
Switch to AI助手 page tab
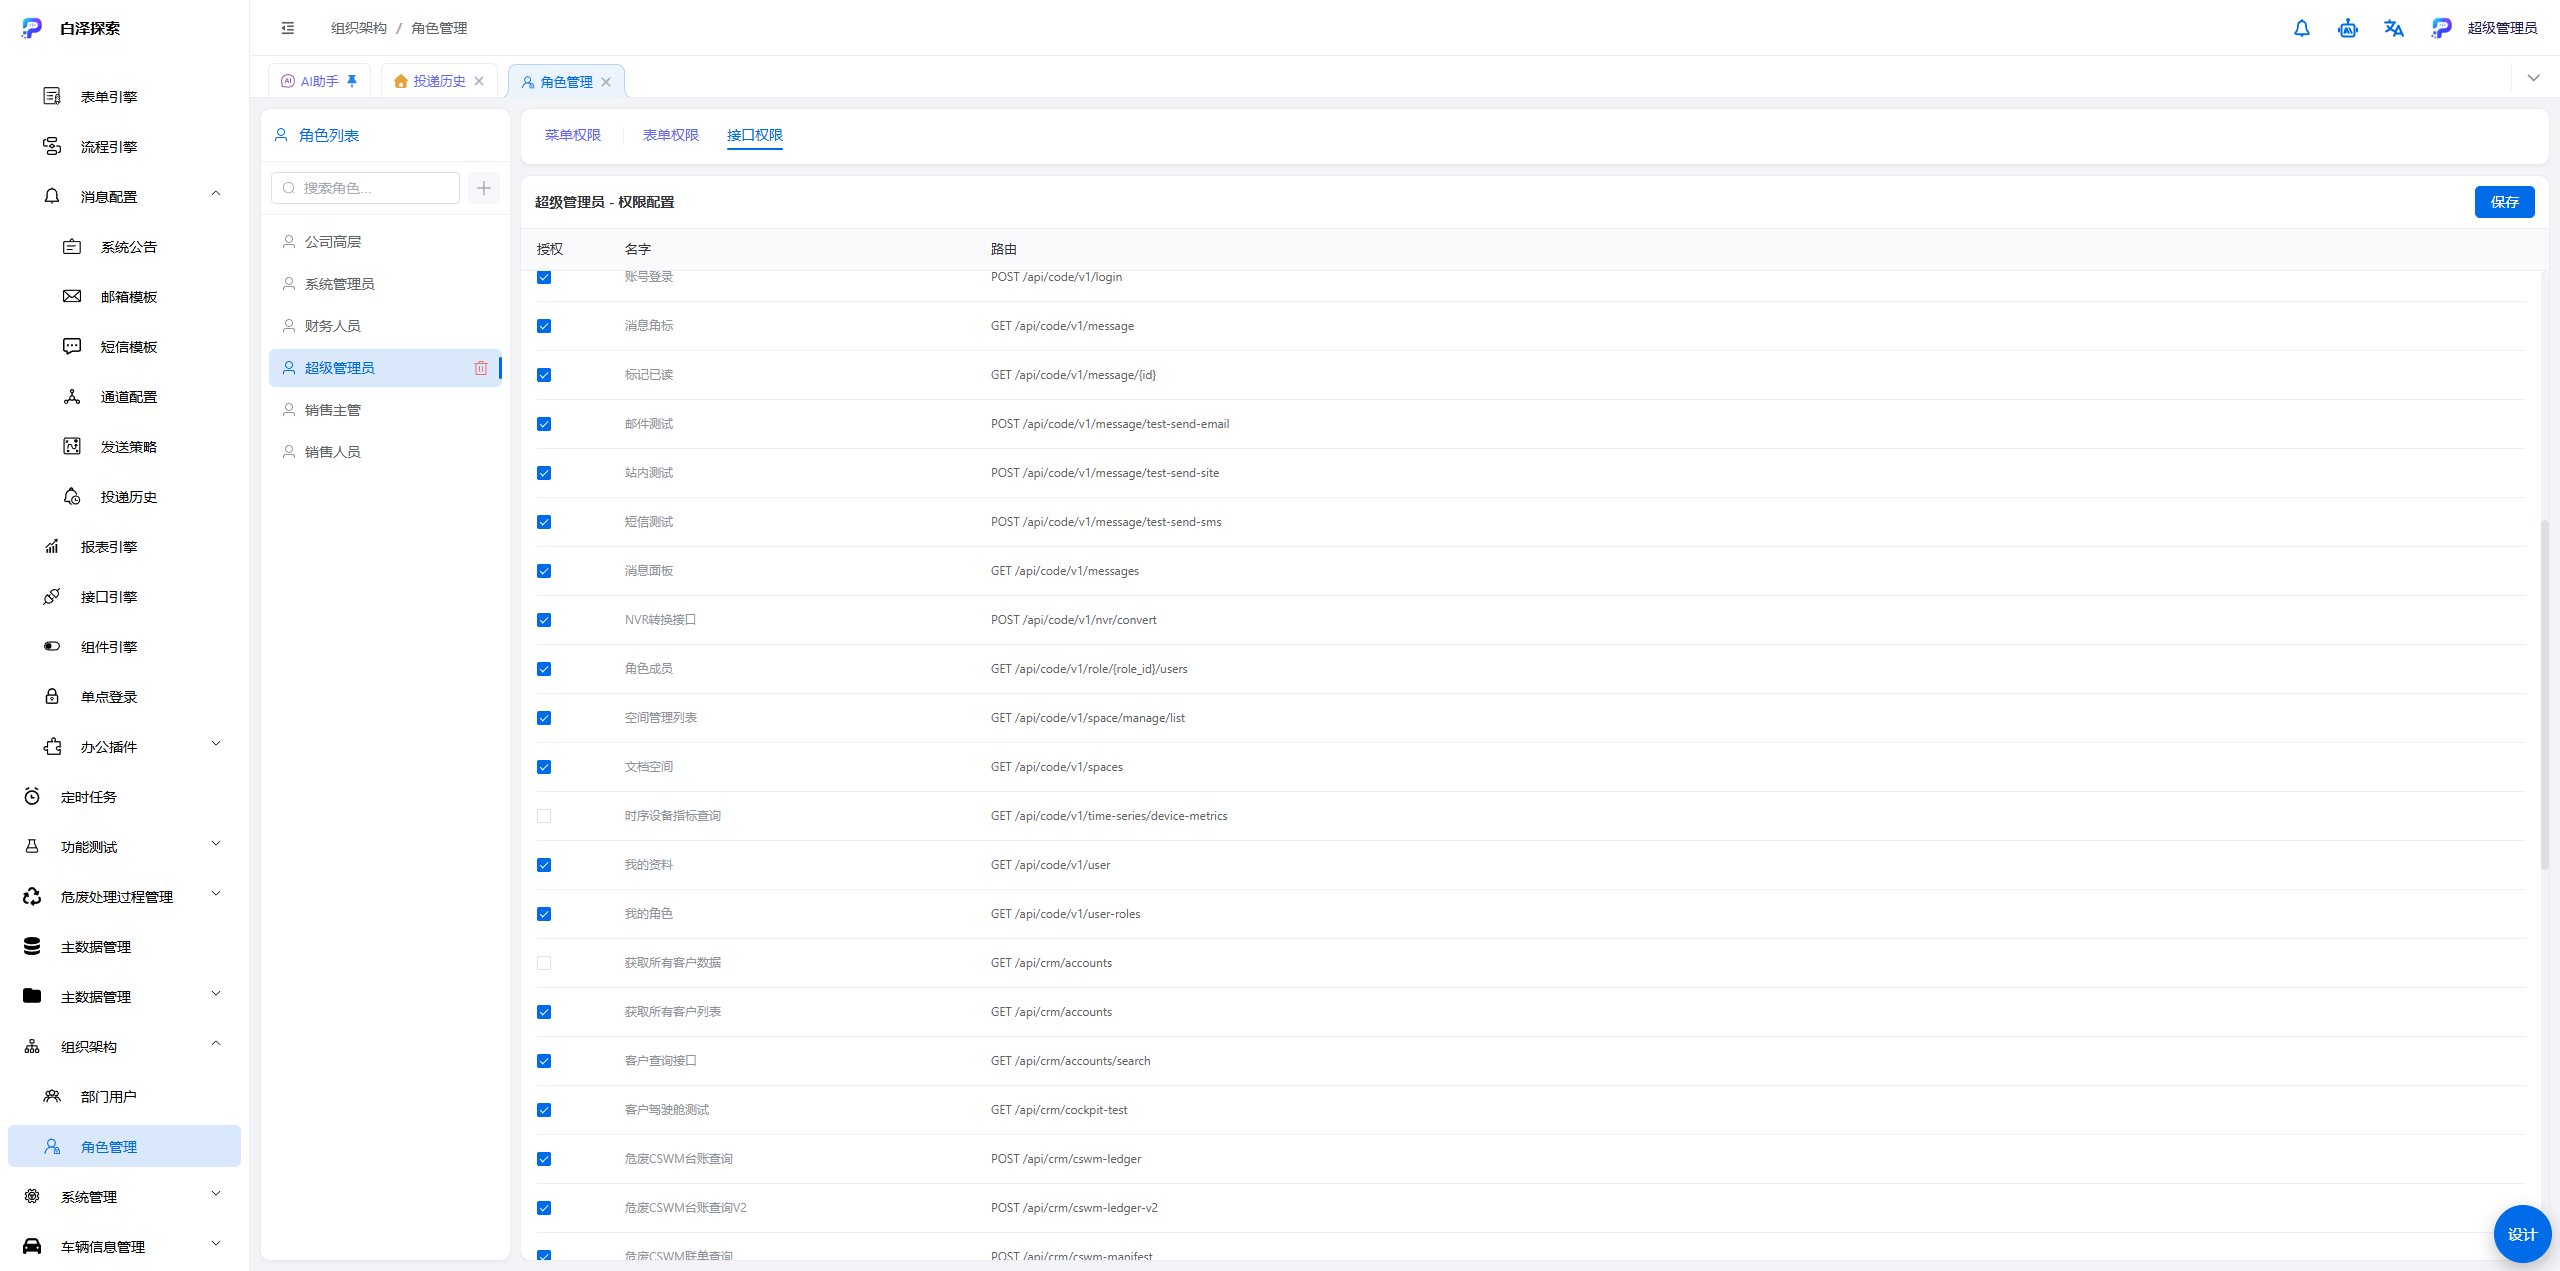[x=320, y=81]
